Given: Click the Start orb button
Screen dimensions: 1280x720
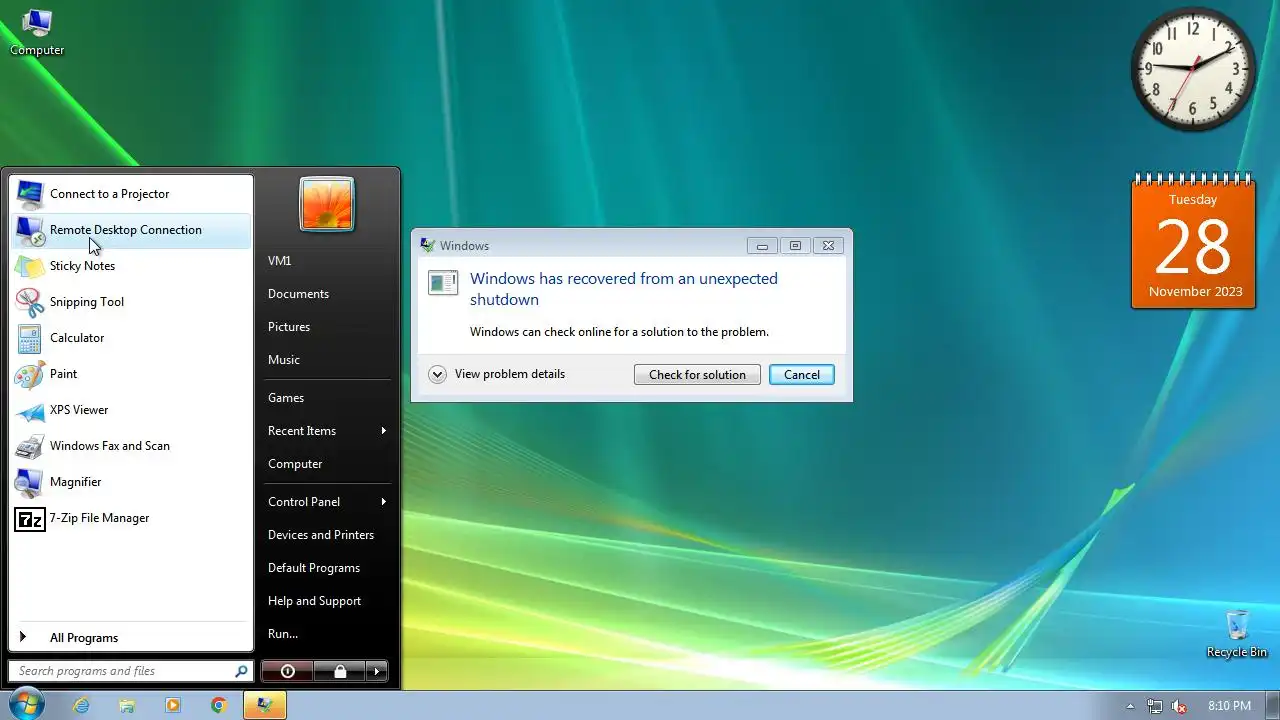Looking at the screenshot, I should (x=27, y=705).
